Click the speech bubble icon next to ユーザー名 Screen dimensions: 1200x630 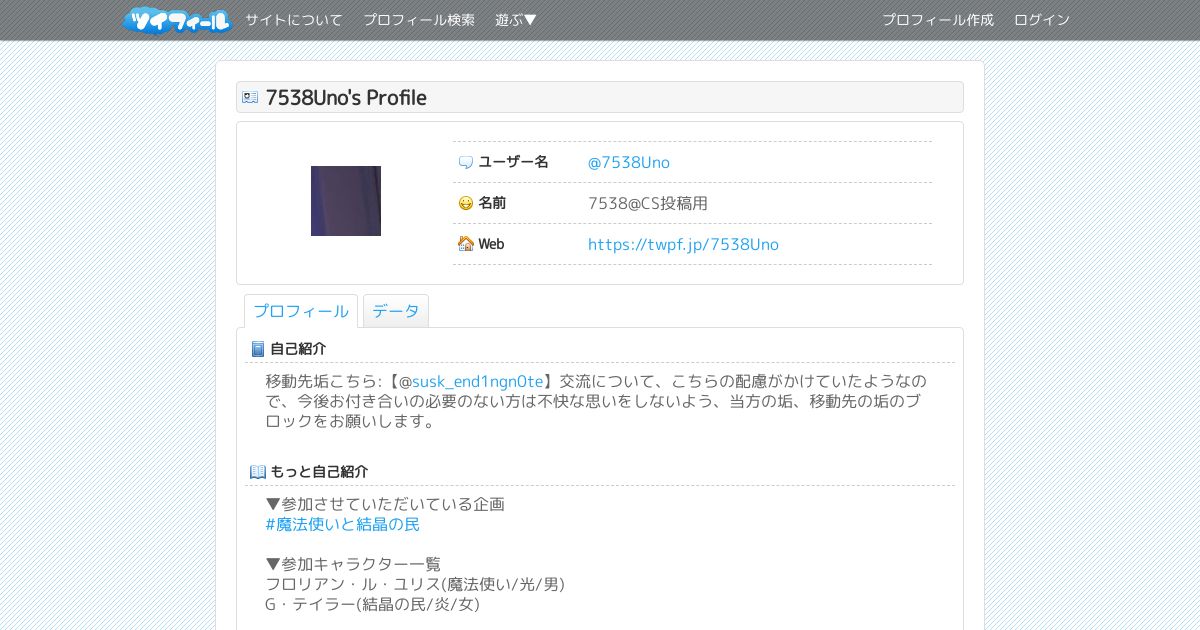point(465,162)
